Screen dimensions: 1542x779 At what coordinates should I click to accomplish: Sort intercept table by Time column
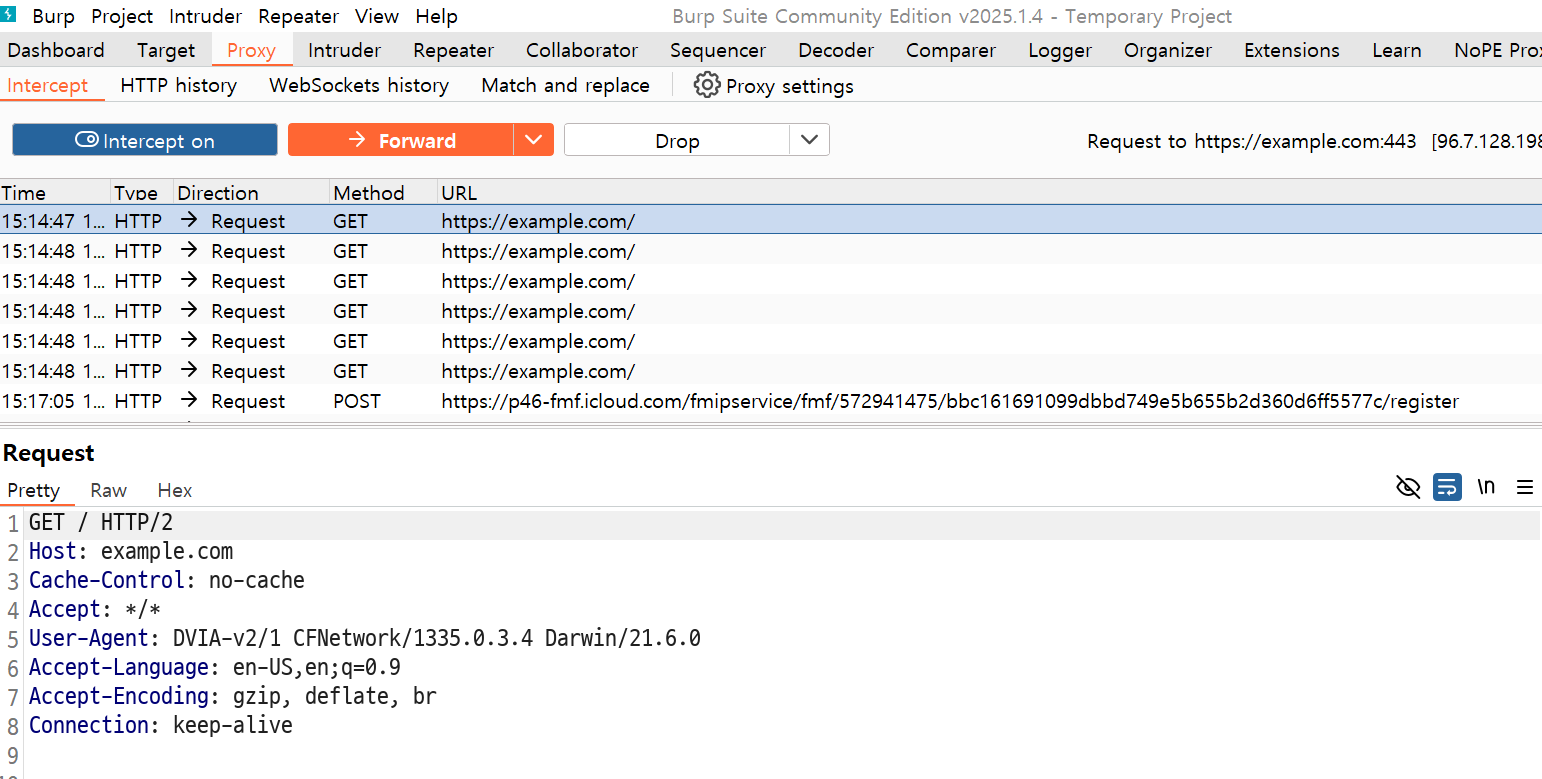[54, 192]
